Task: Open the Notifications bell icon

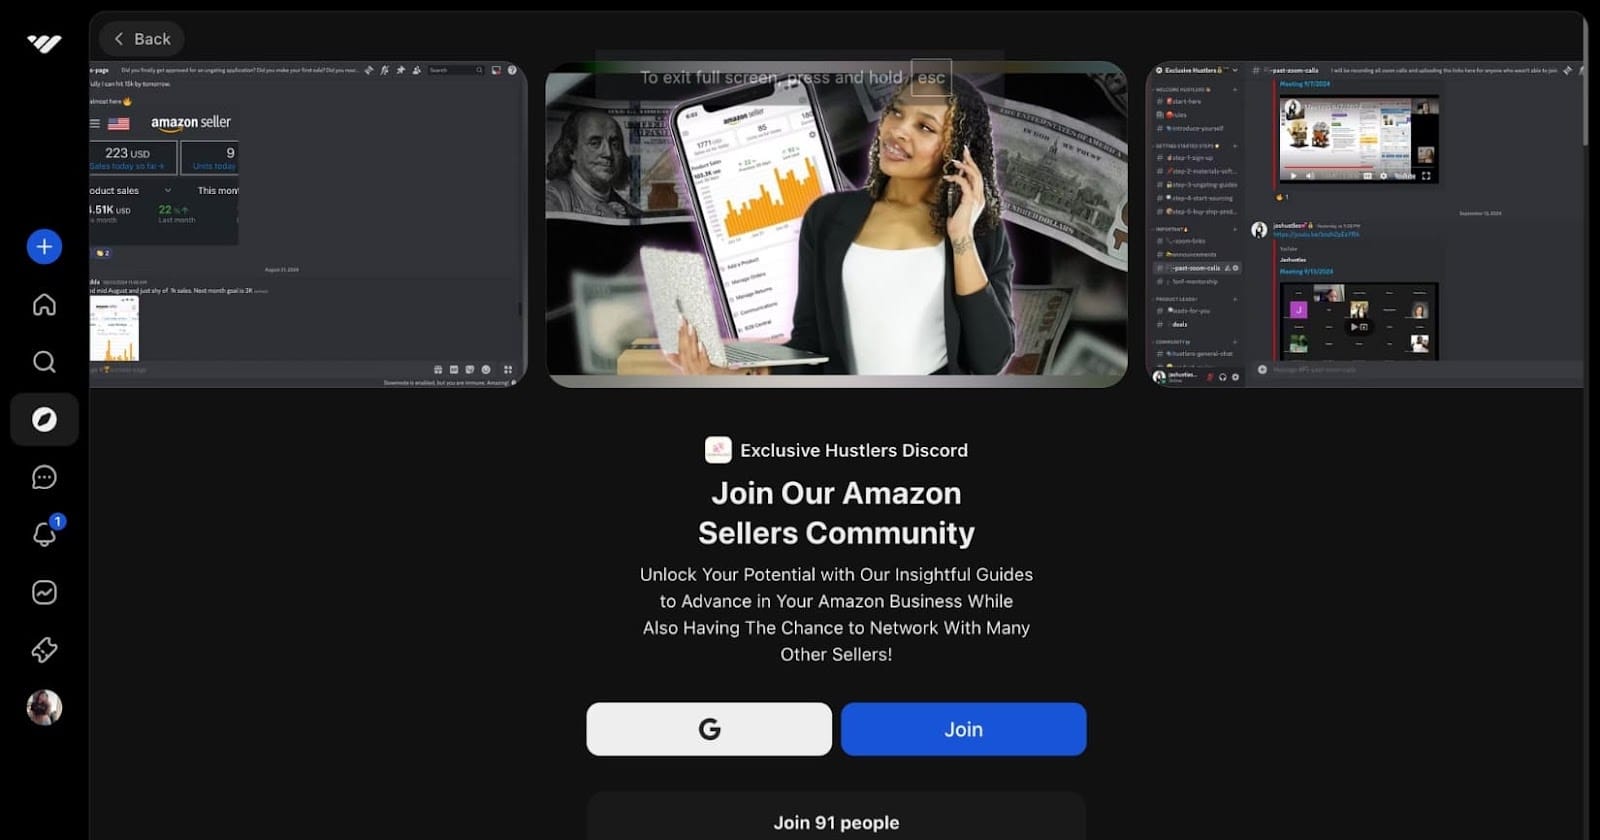Action: (x=44, y=534)
